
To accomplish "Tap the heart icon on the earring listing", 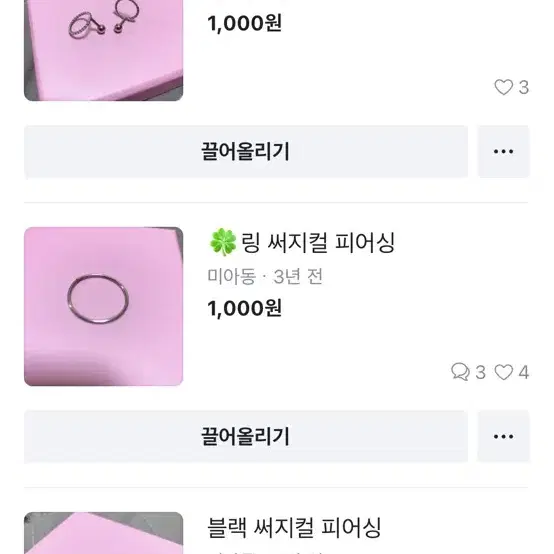I will 503,87.
